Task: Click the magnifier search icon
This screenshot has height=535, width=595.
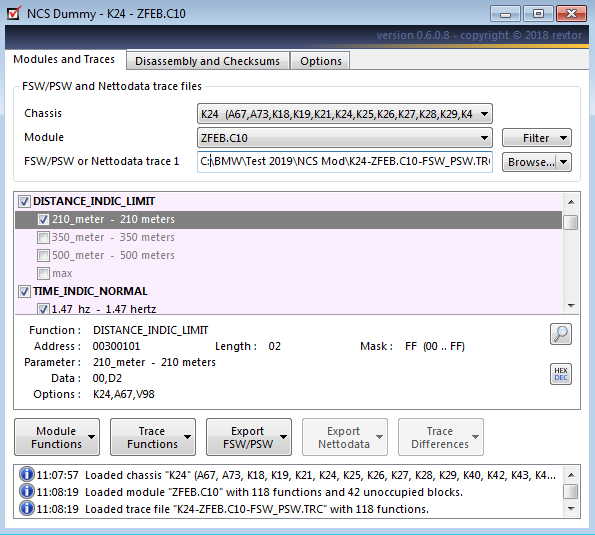Action: (560, 334)
